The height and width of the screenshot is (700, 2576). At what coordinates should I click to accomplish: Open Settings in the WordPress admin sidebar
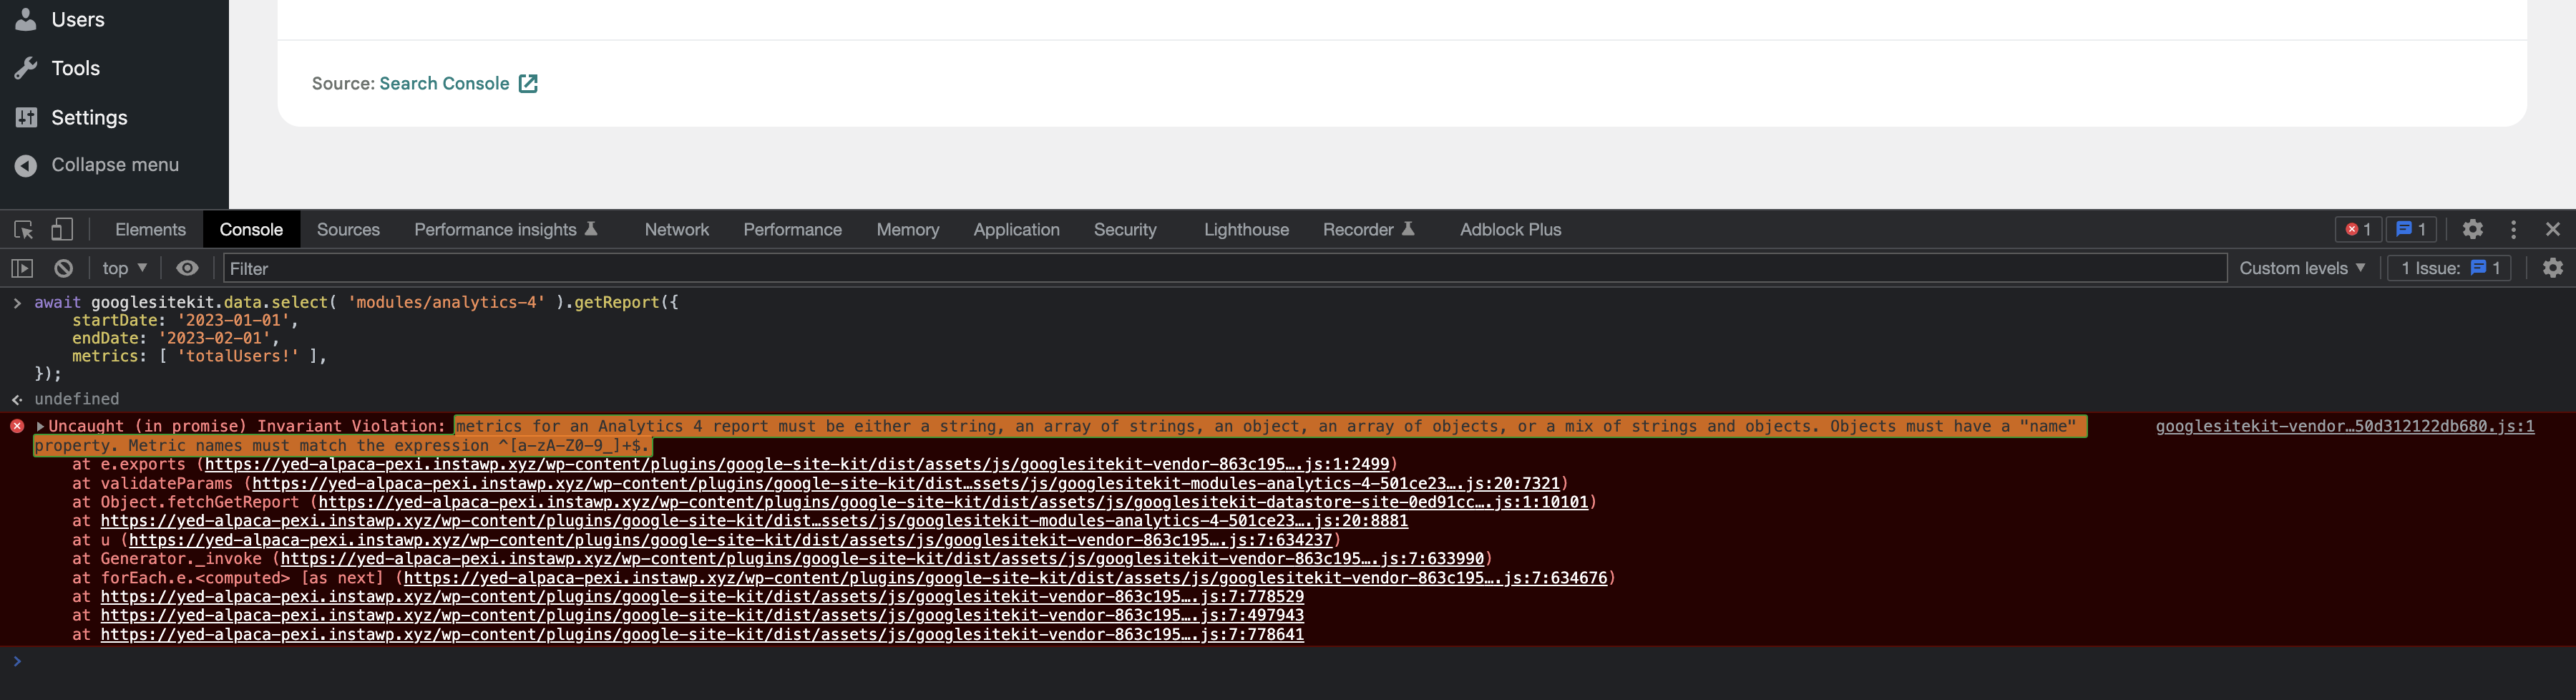click(x=88, y=117)
